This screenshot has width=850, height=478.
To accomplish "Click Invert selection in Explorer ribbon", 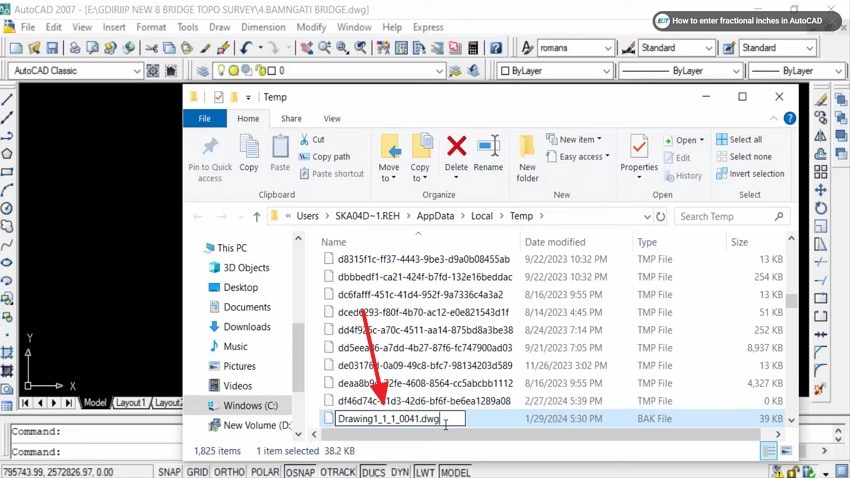I will (x=750, y=174).
